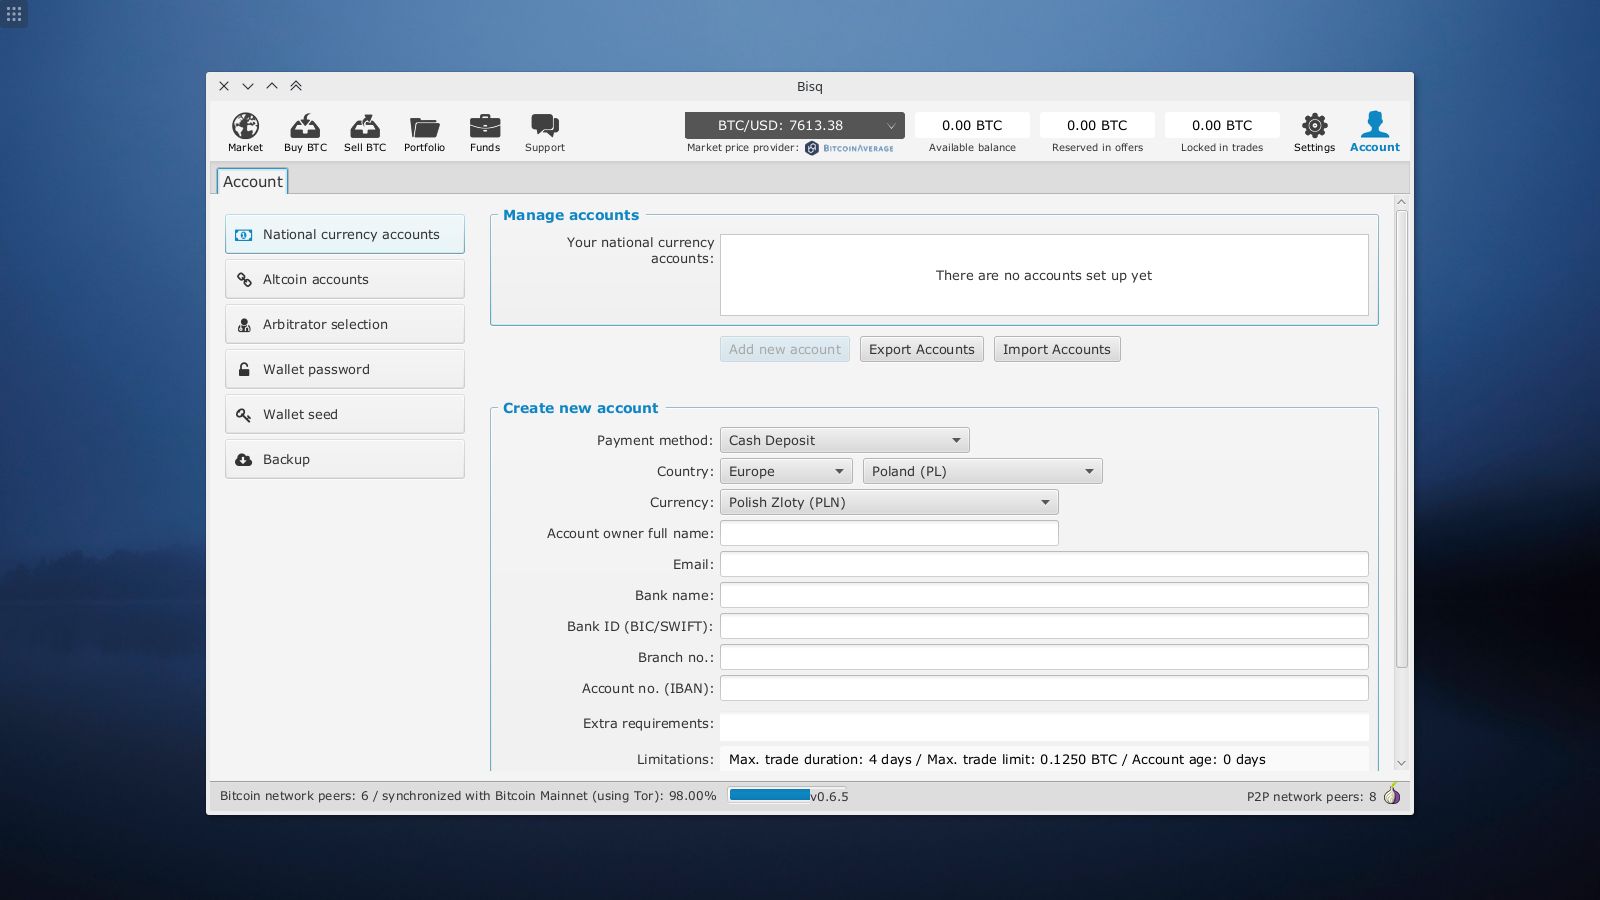Image resolution: width=1600 pixels, height=900 pixels.
Task: Open the Sell BTC section
Action: point(365,126)
